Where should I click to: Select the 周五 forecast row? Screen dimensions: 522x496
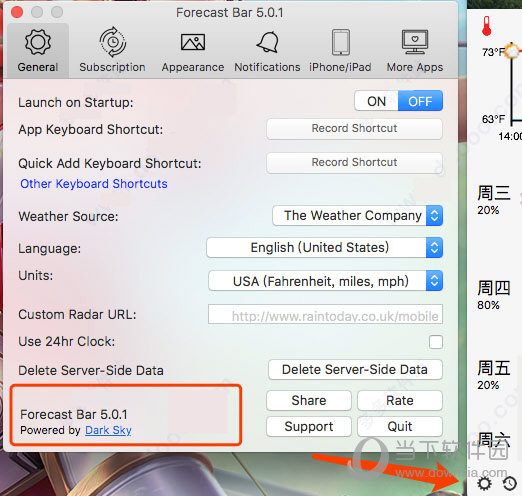(494, 375)
